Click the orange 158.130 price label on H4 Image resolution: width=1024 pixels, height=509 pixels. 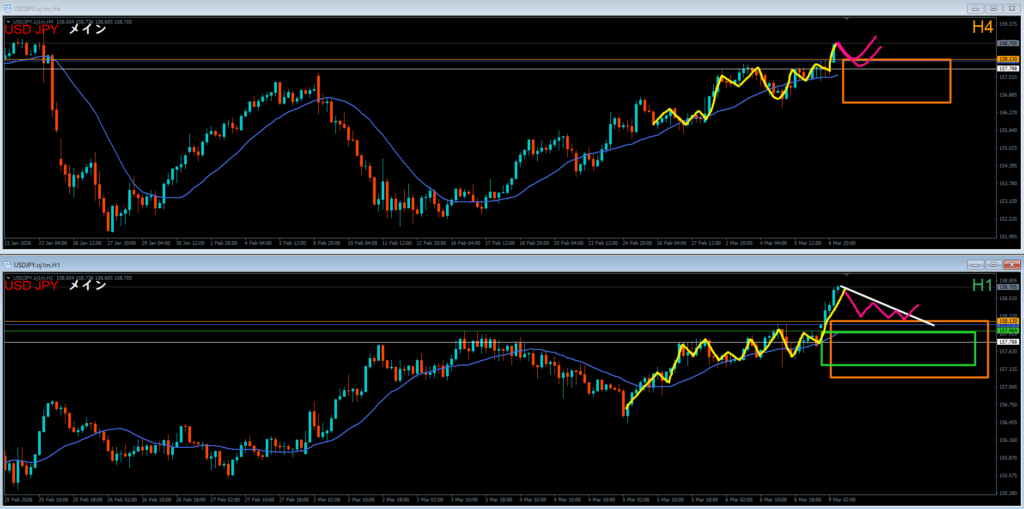tap(1007, 60)
